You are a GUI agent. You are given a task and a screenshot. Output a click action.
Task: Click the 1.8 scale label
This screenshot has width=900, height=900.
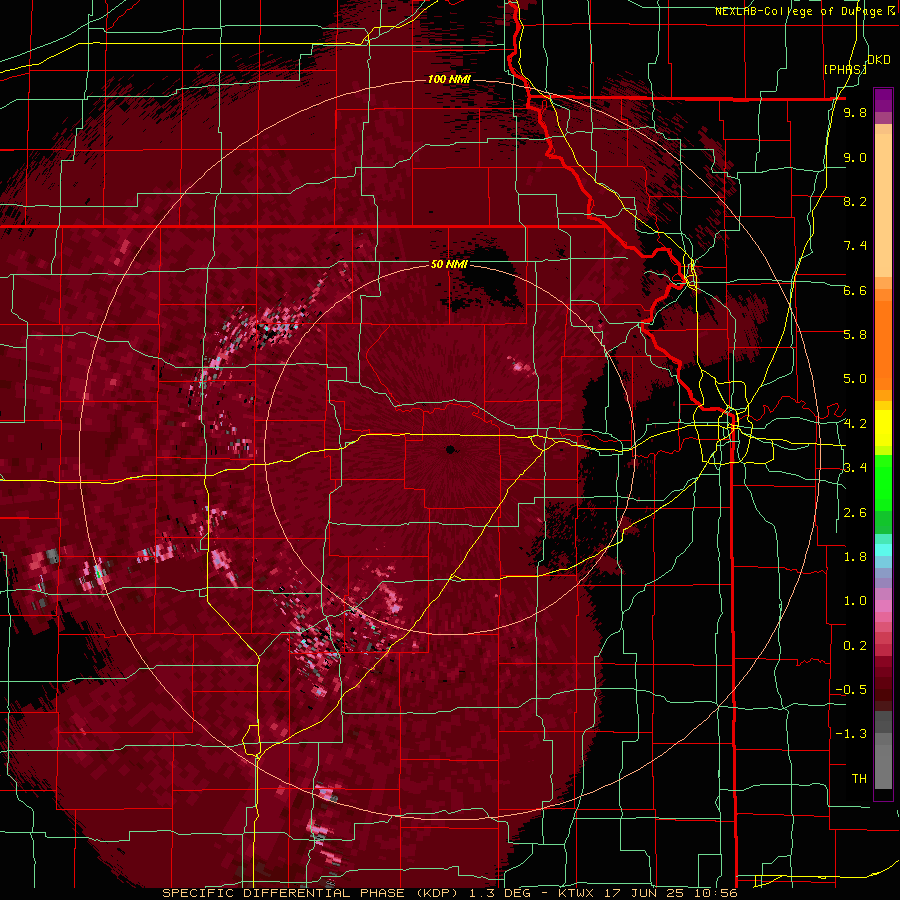pos(855,557)
